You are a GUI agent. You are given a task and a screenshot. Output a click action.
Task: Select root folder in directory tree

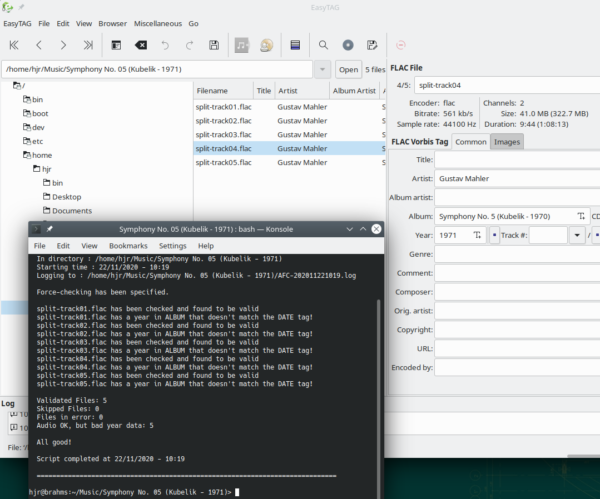[19, 85]
